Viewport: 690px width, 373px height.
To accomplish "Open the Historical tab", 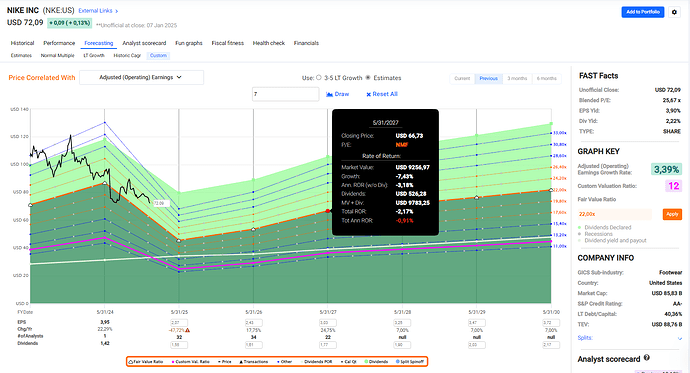I will (22, 43).
